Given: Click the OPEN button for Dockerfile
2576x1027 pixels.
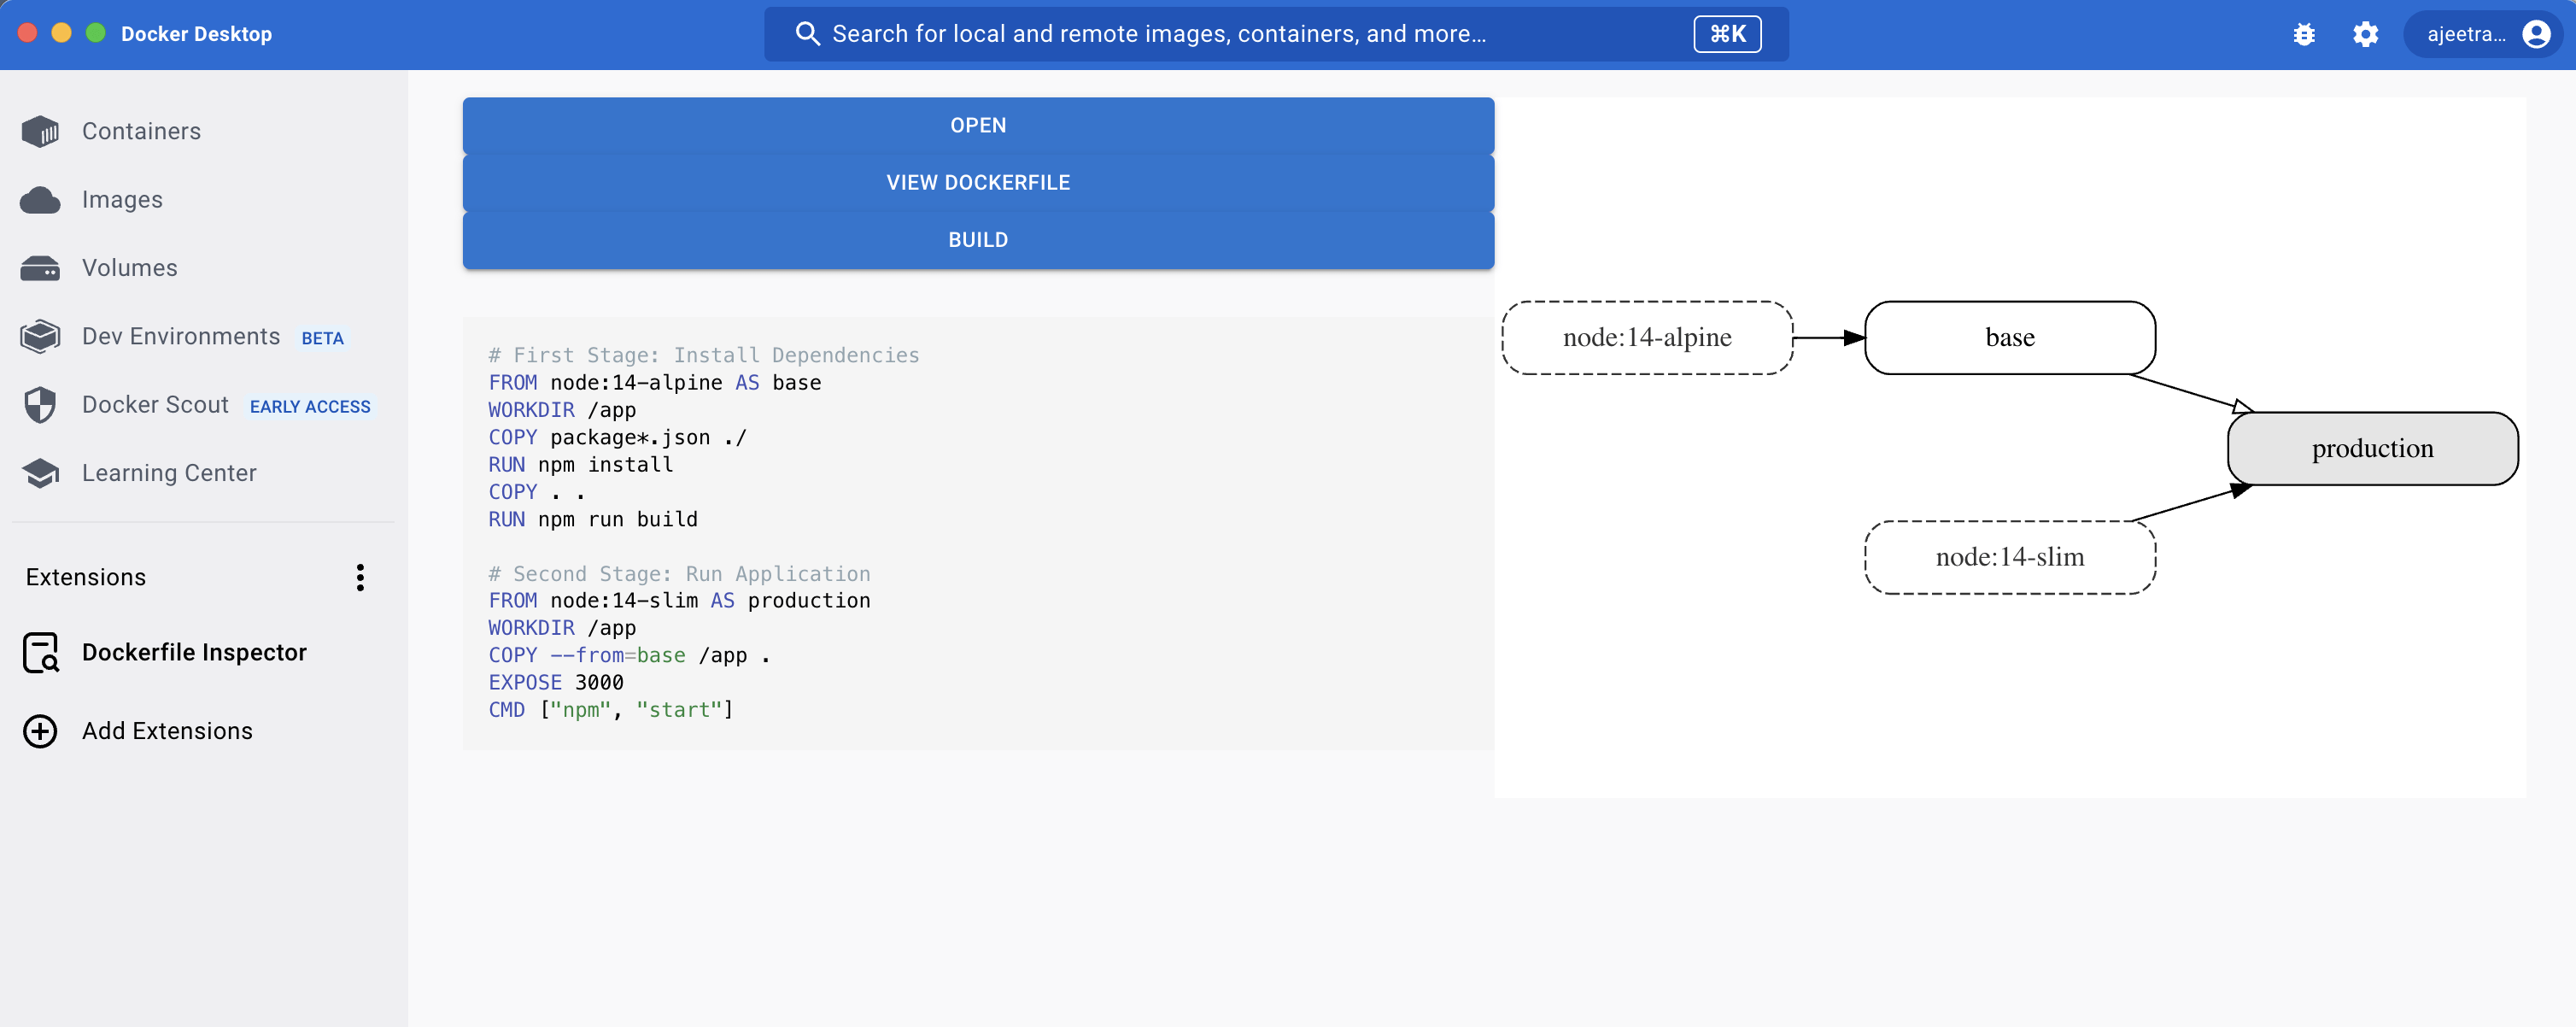Looking at the screenshot, I should pyautogui.click(x=977, y=125).
